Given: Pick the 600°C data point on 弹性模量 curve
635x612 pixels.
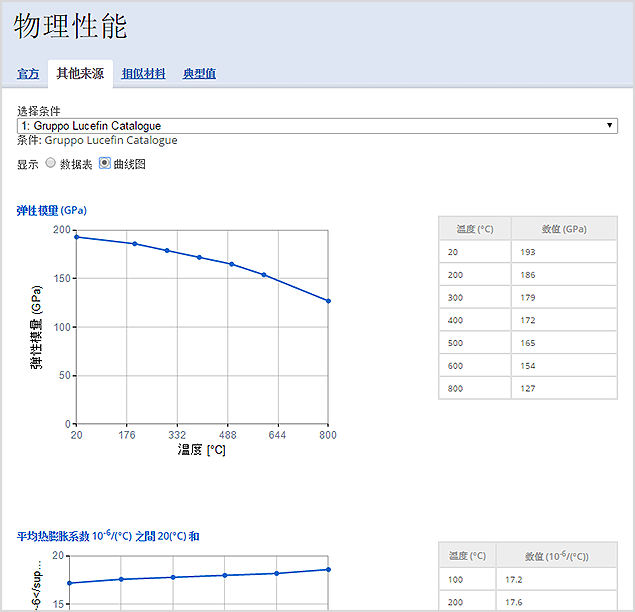Looking at the screenshot, I should point(264,275).
